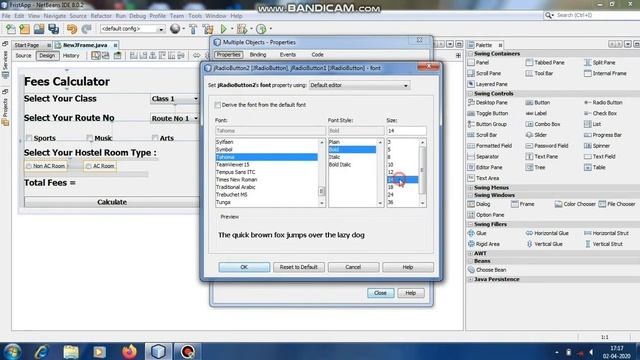
Task: Click the Build Project hammer icon
Action: click(193, 29)
